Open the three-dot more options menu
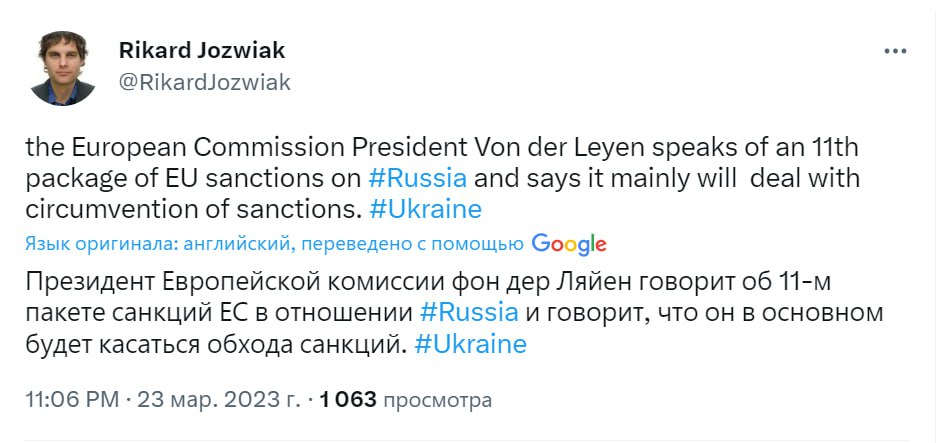 click(895, 50)
